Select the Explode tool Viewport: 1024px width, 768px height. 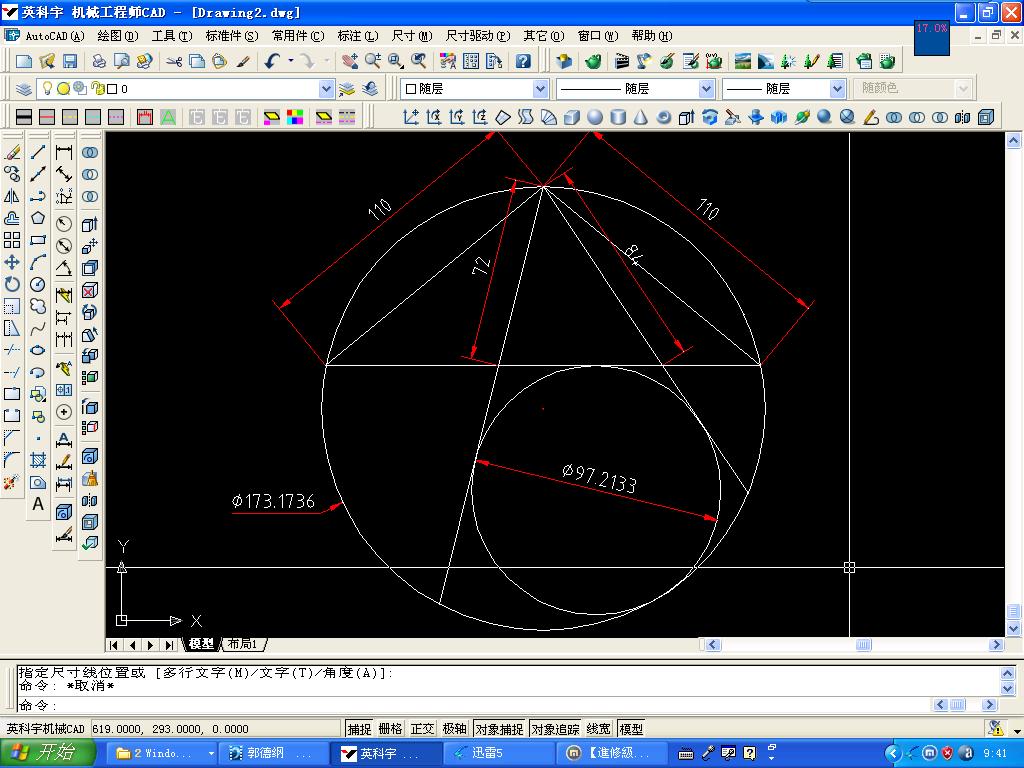[12, 482]
